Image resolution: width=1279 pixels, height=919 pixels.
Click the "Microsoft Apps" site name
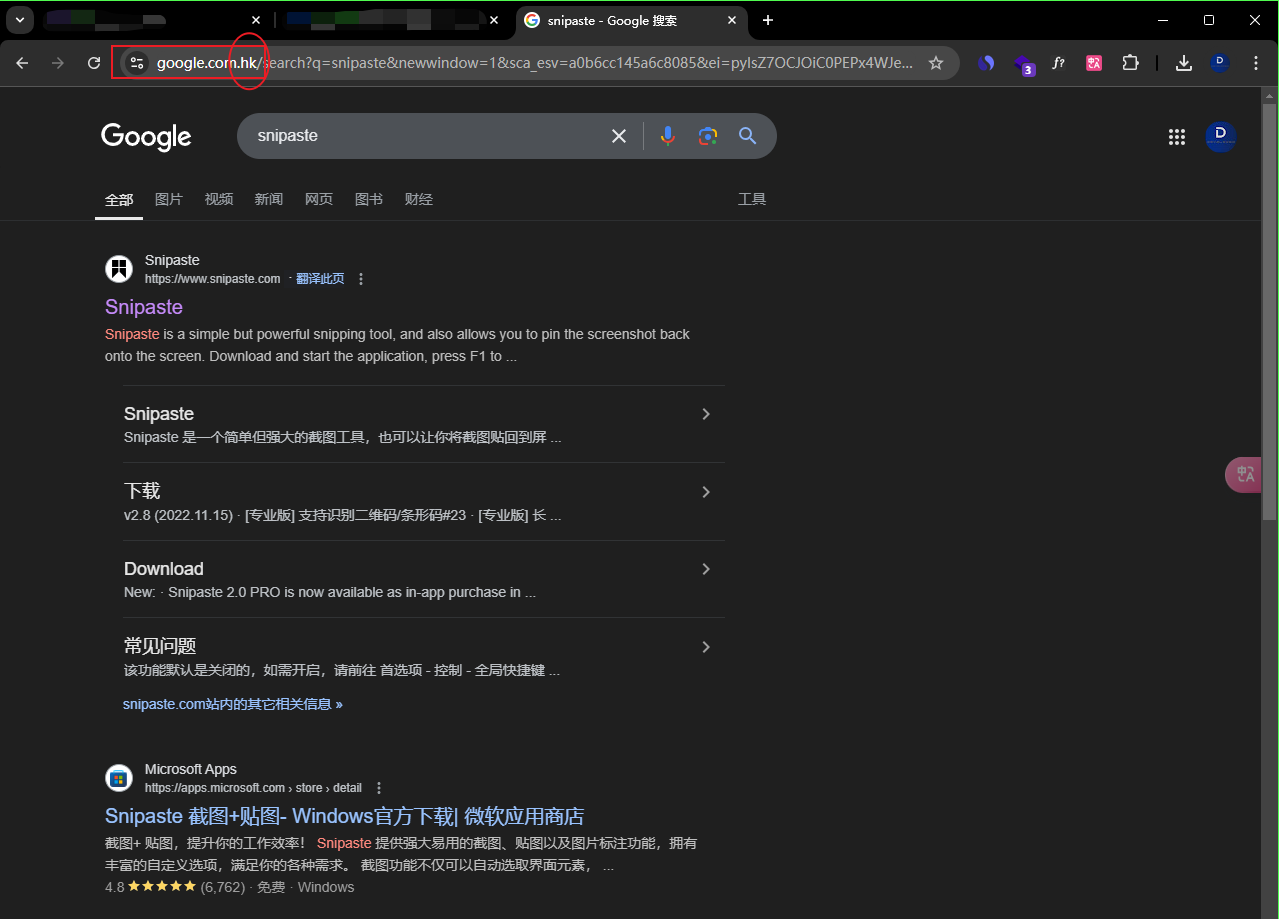pyautogui.click(x=191, y=769)
